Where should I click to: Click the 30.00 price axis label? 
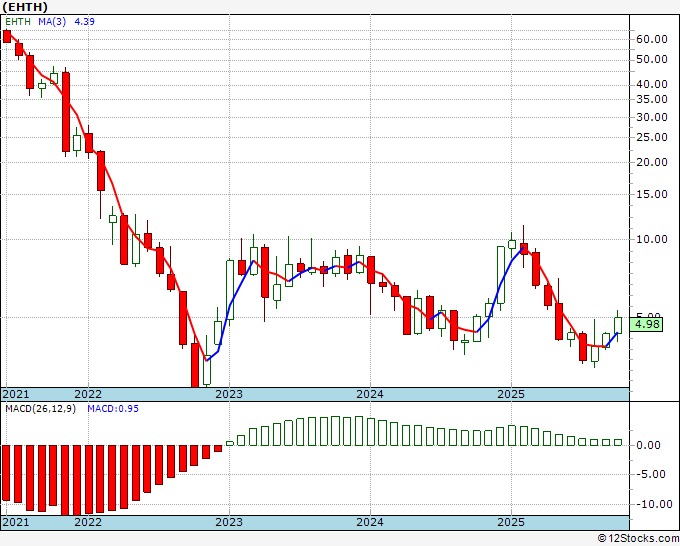[652, 117]
